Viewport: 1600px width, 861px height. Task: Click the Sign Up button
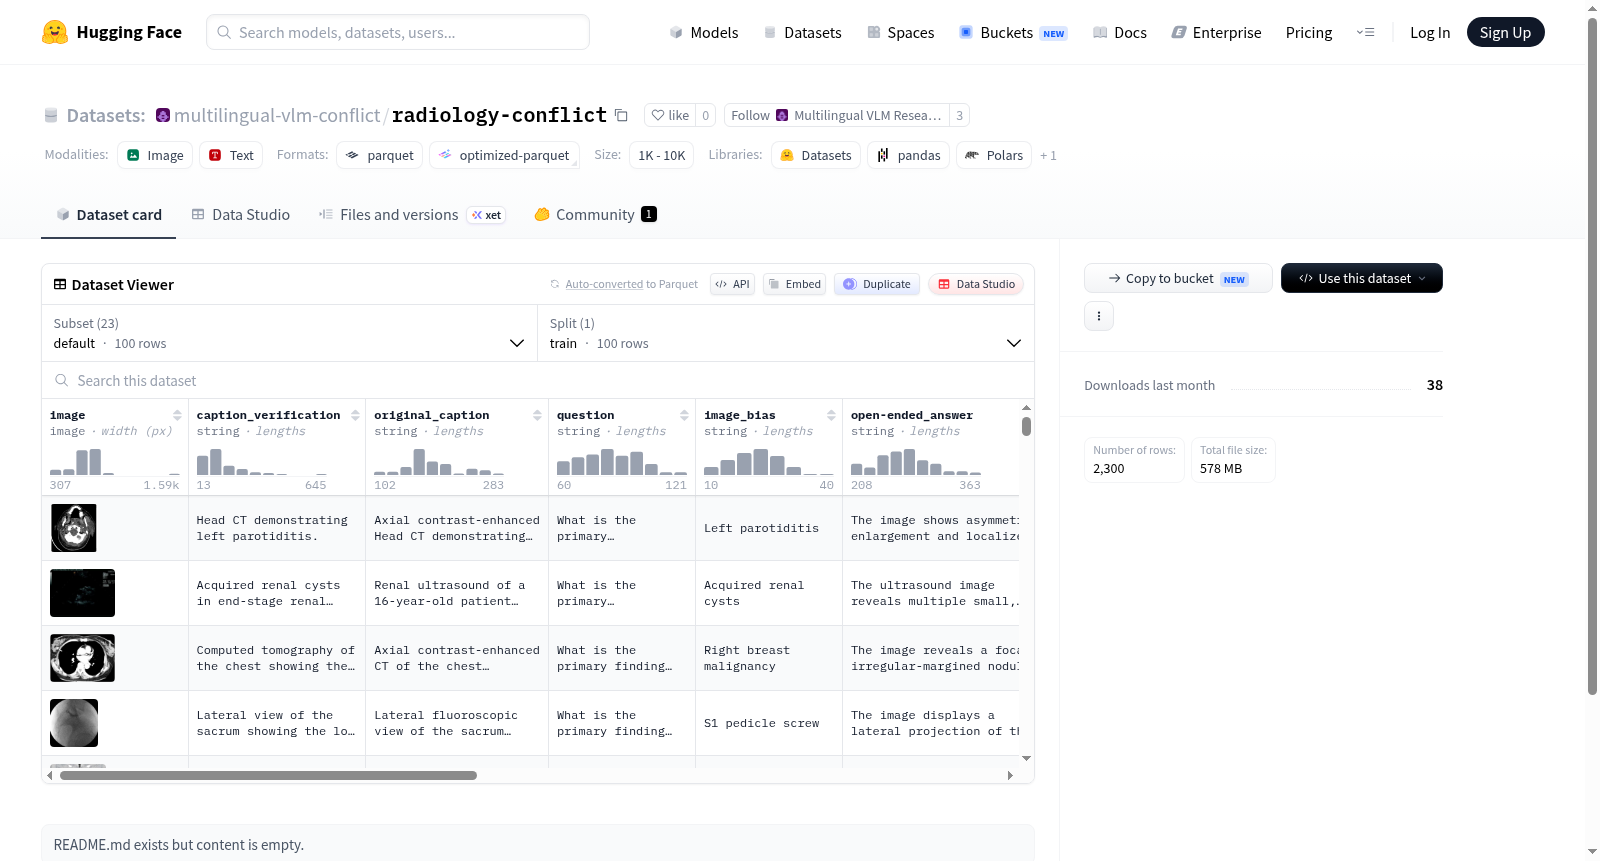[1505, 32]
